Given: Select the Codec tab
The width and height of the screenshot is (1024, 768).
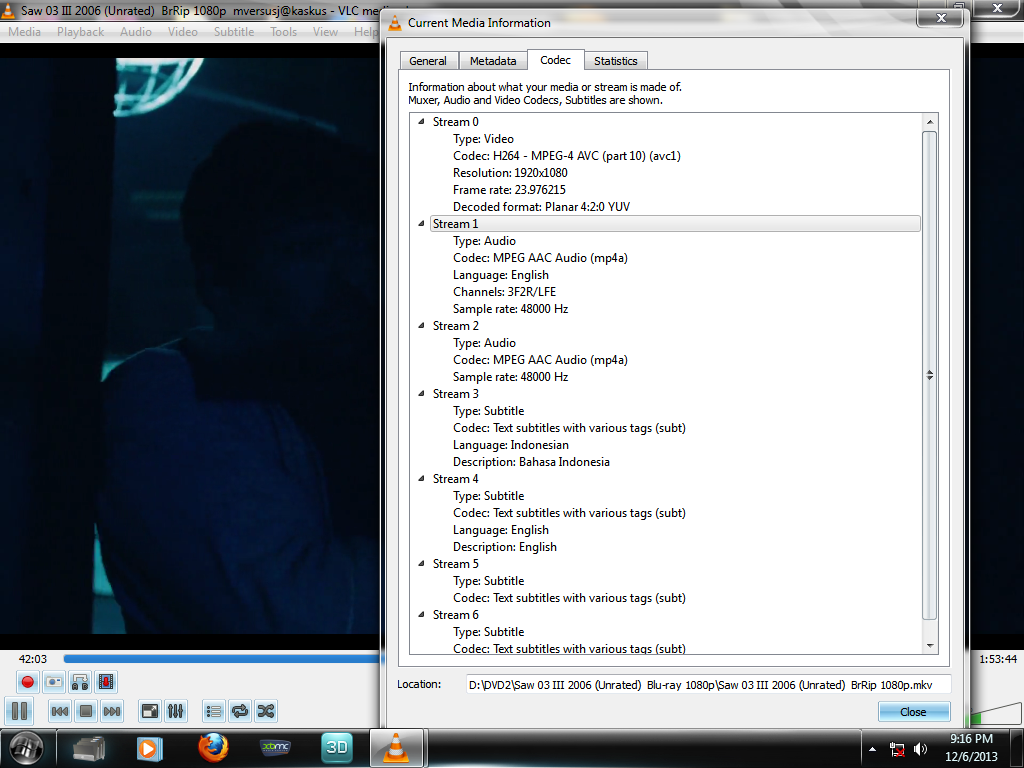Looking at the screenshot, I should pos(556,60).
